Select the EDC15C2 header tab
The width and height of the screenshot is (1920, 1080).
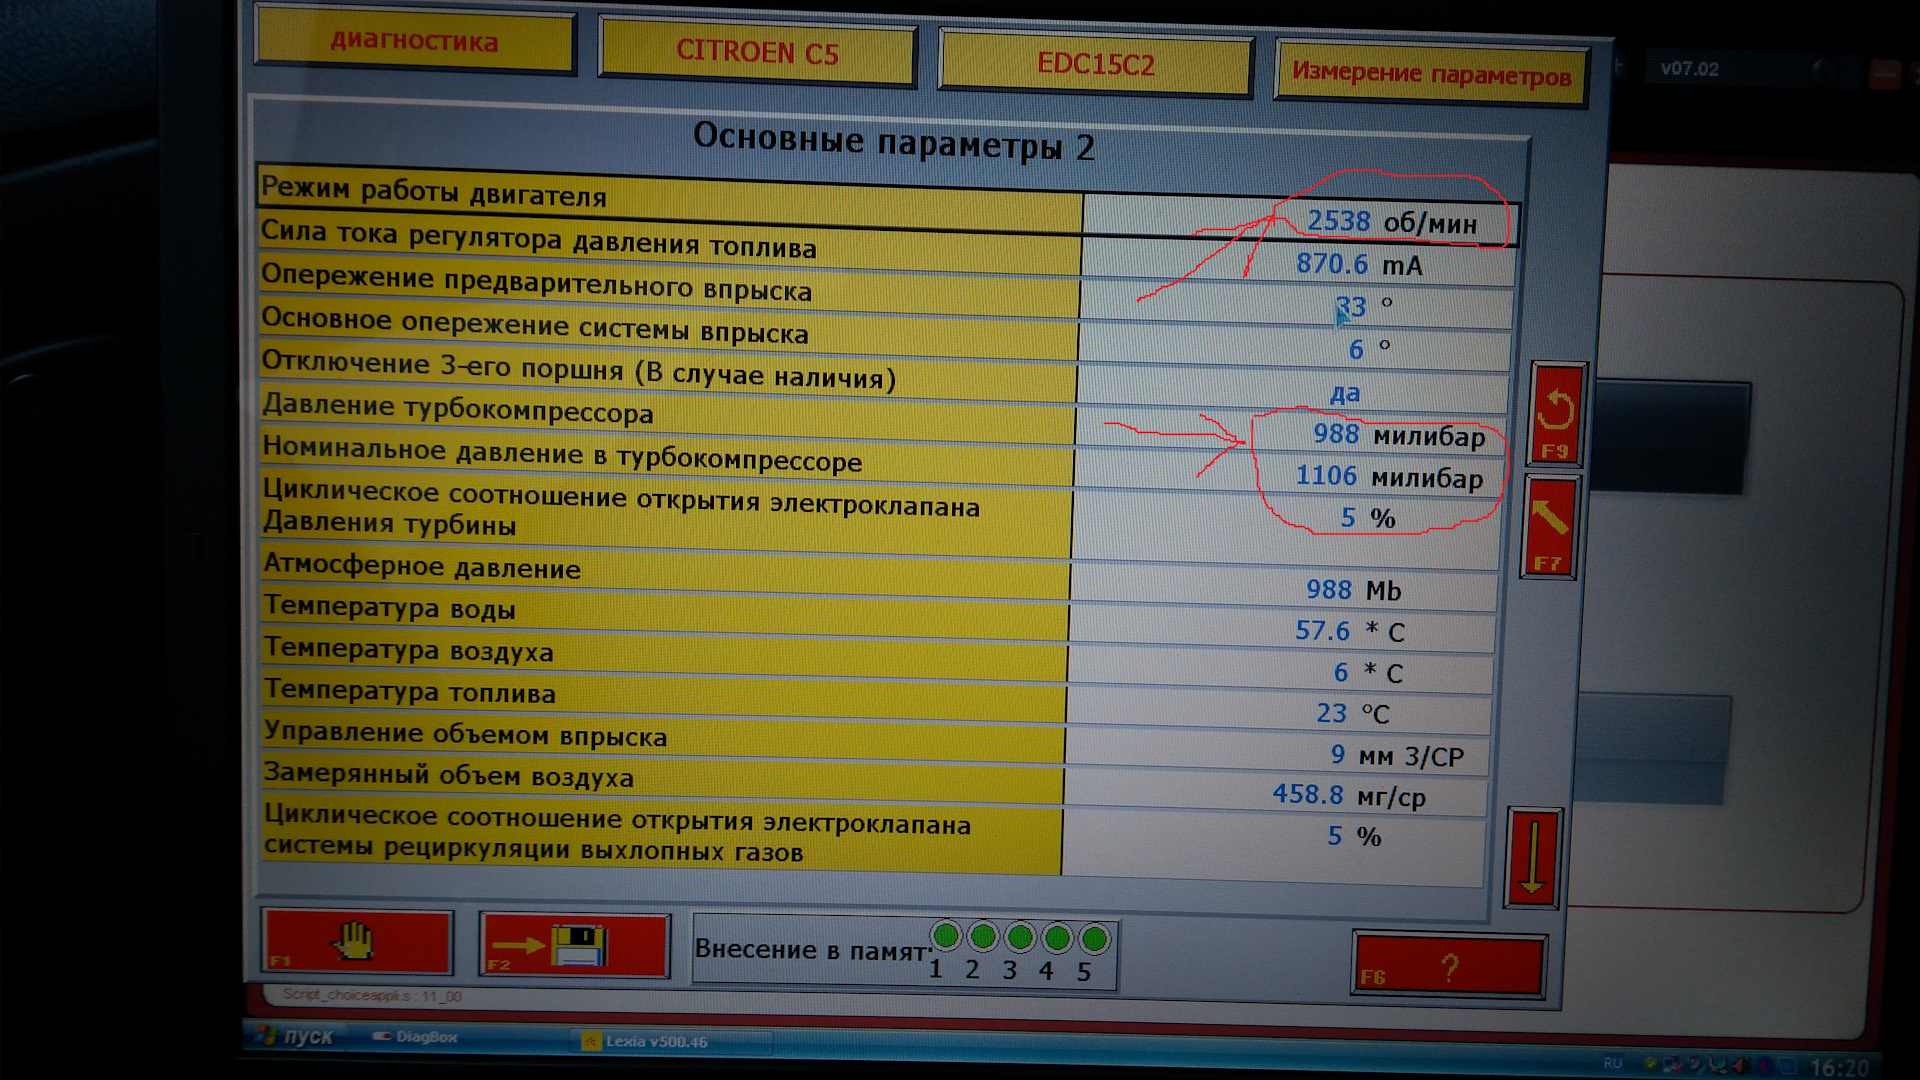click(x=1095, y=64)
